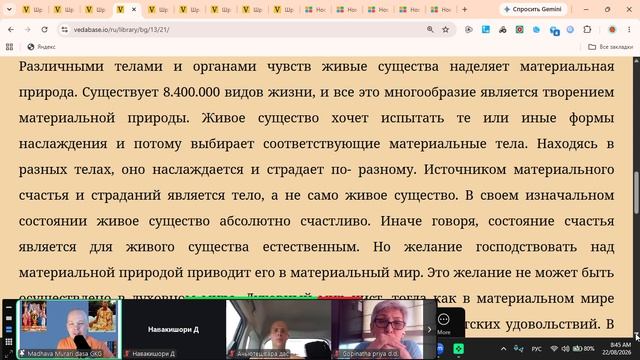The height and width of the screenshot is (360, 640).
Task: Click the number 8.400.000 in the text
Action: pyautogui.click(x=191, y=92)
